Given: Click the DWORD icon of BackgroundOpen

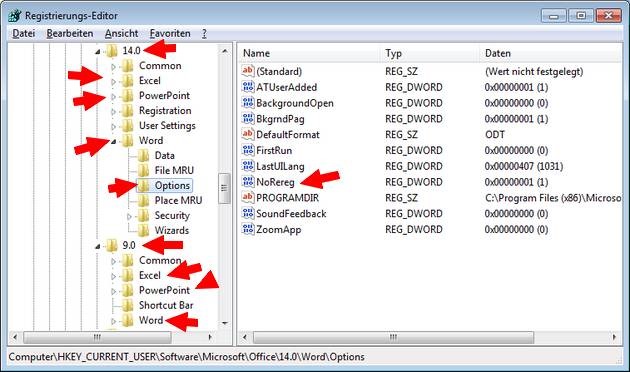Looking at the screenshot, I should 248,103.
